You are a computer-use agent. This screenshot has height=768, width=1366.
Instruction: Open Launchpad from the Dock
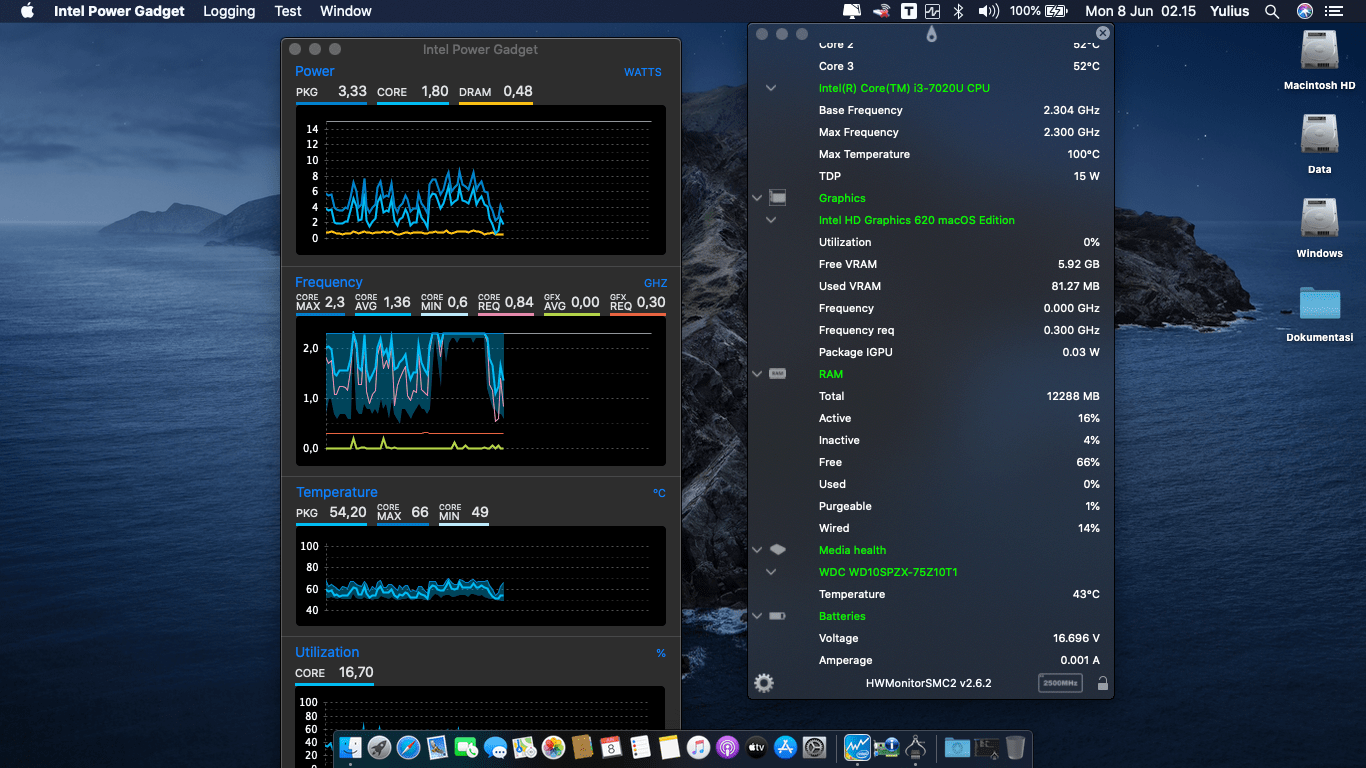(379, 747)
